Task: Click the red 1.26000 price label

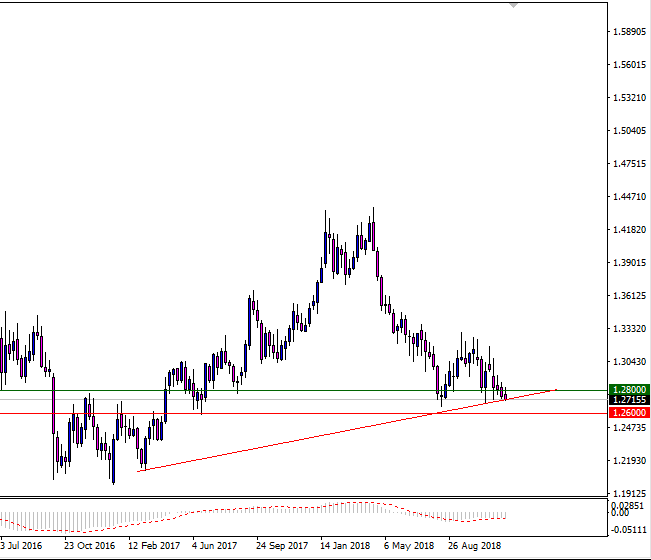Action: click(x=629, y=413)
